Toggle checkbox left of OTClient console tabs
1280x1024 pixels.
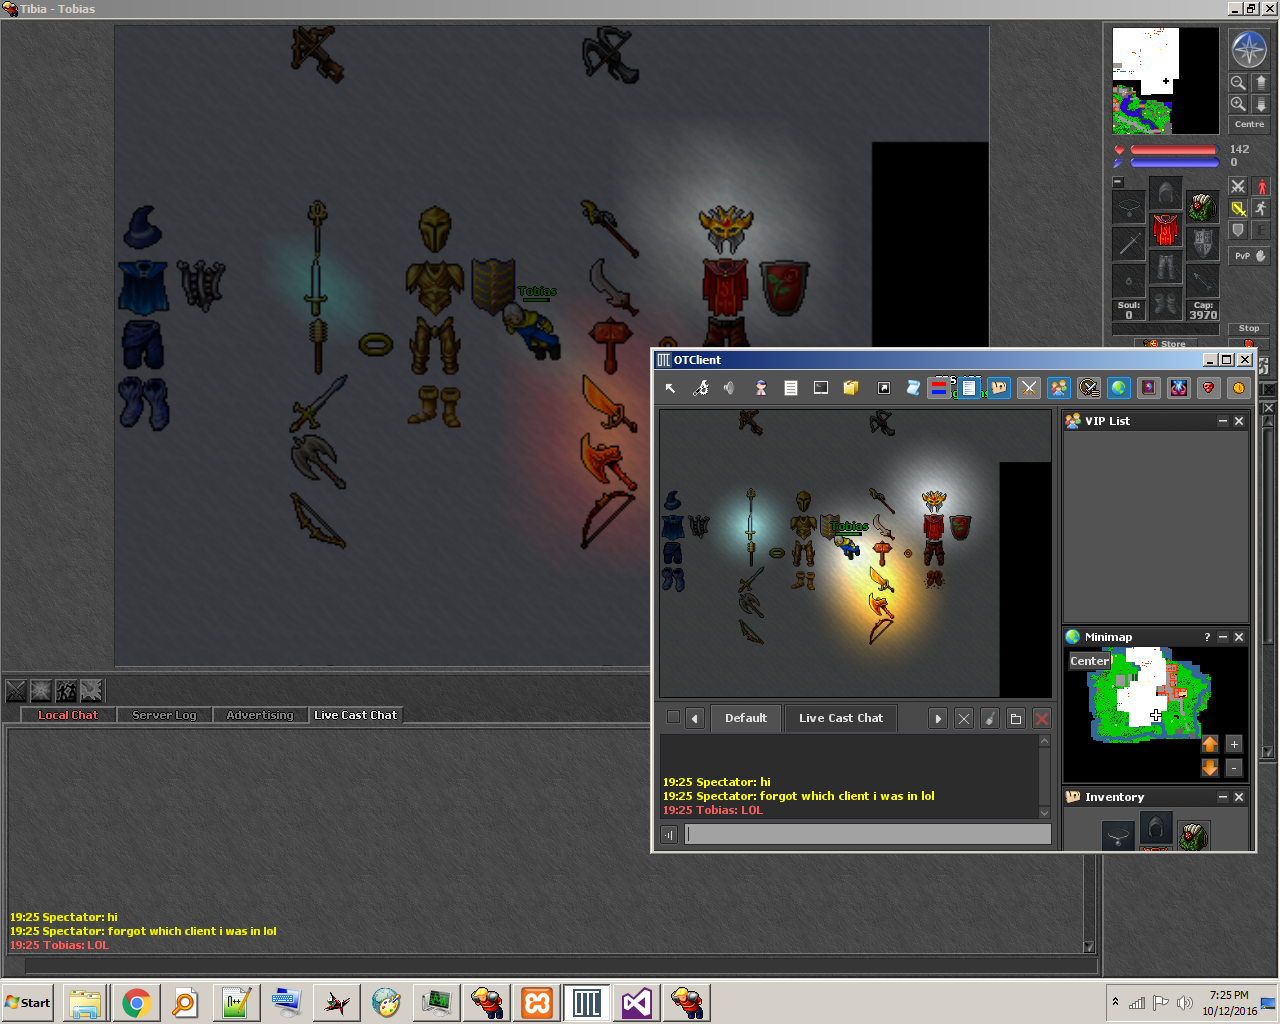[673, 717]
